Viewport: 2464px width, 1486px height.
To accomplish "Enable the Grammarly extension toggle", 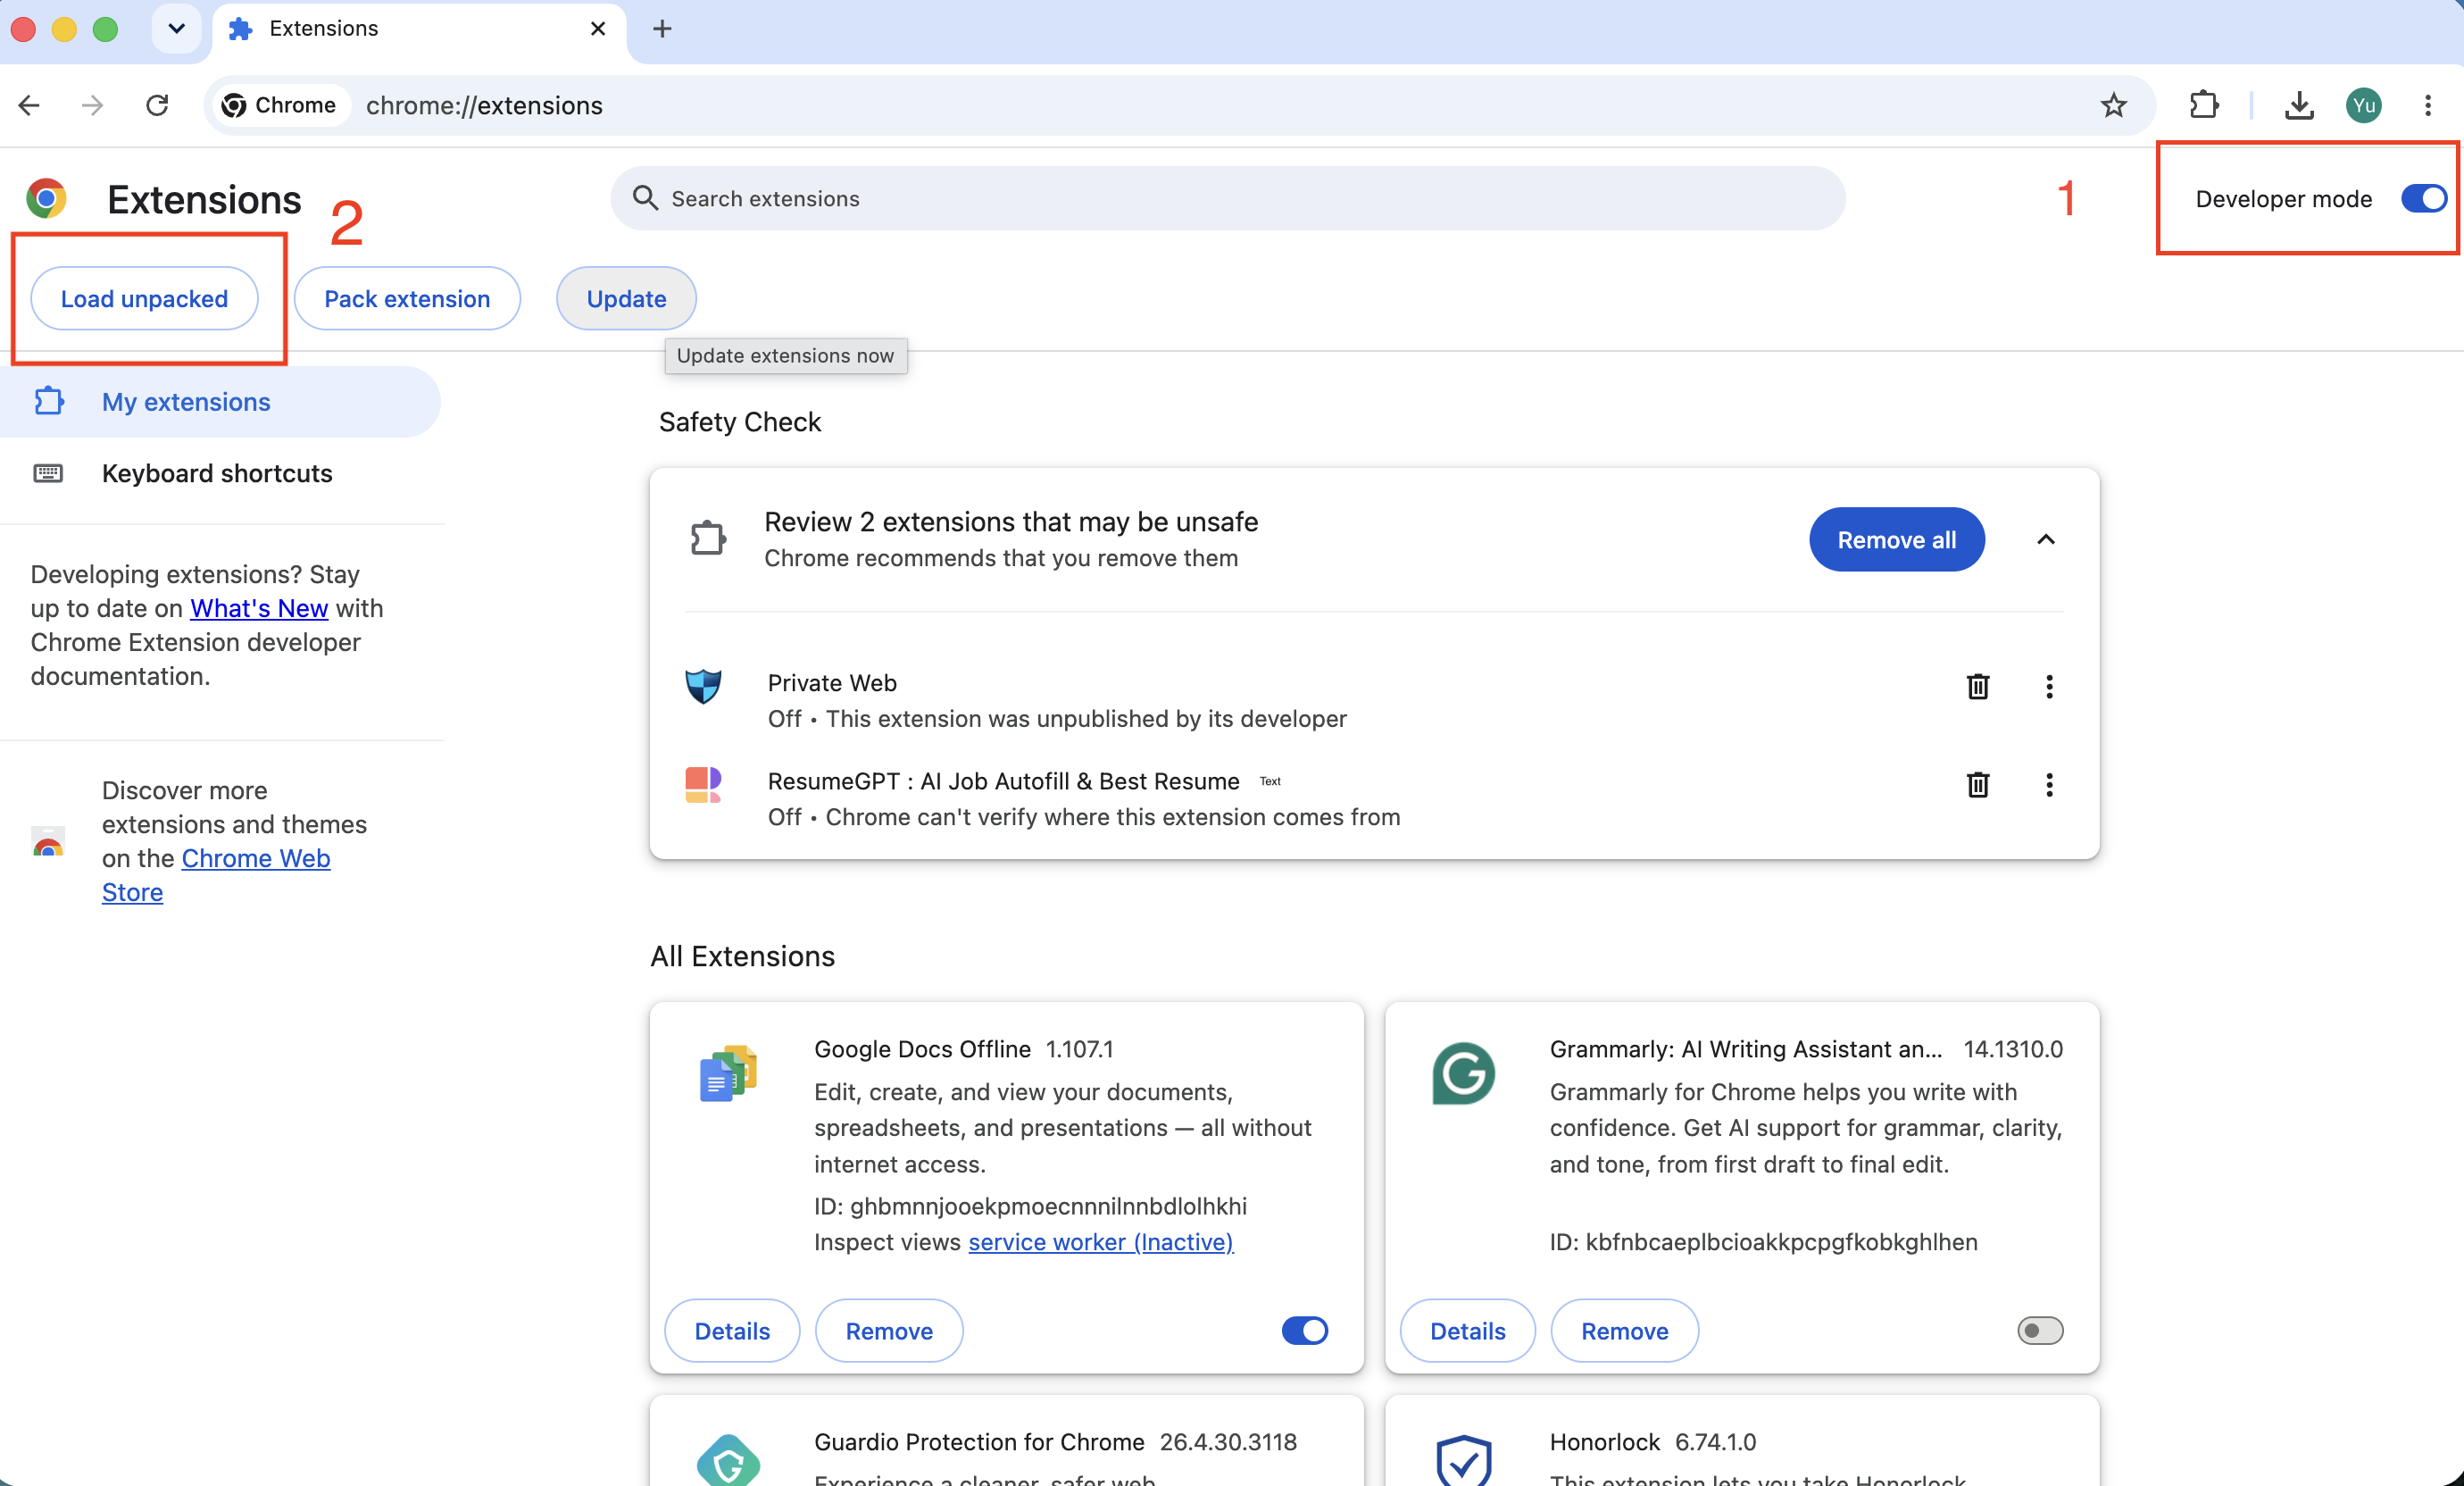I will coord(2040,1330).
